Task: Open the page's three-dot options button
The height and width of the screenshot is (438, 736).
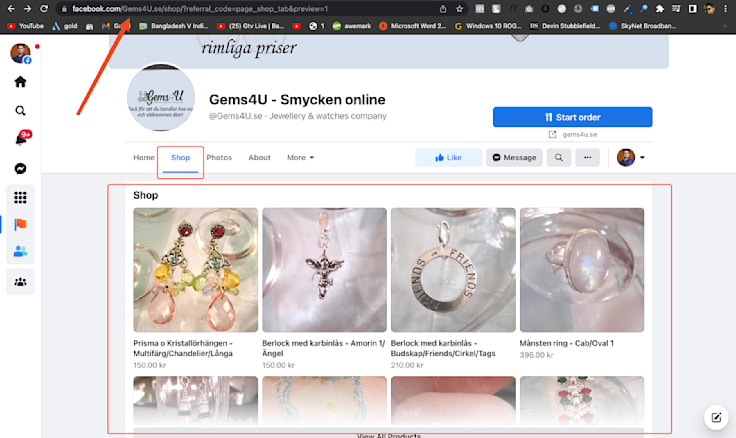Action: click(587, 157)
